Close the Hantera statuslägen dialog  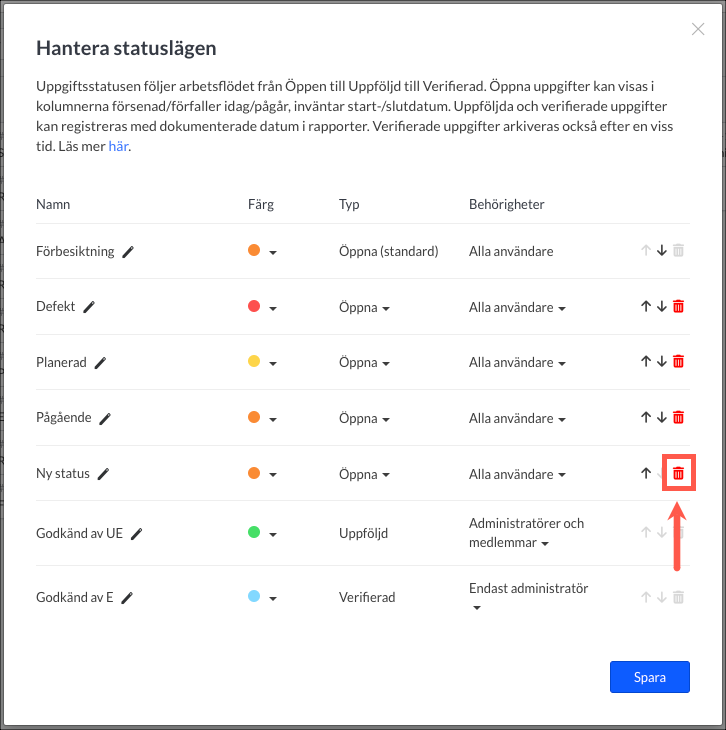pos(698,29)
